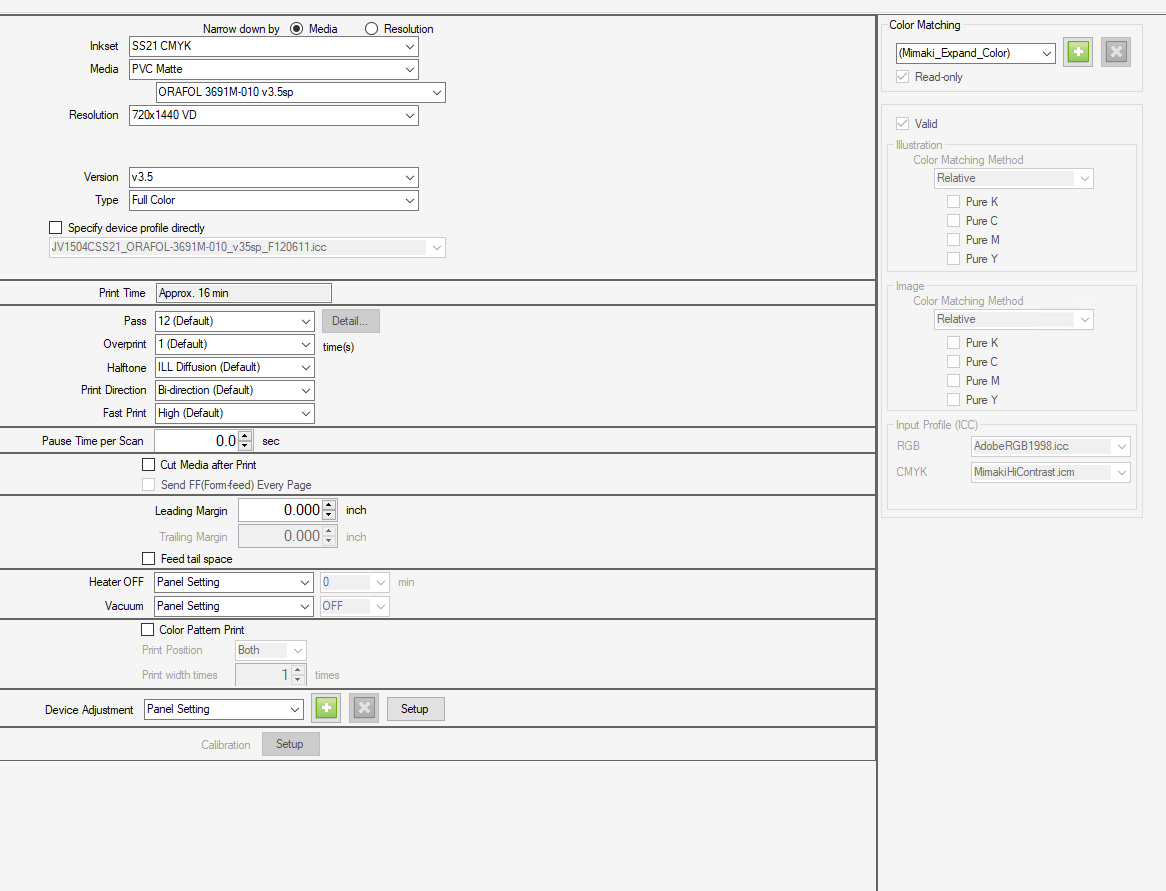
Task: Open the Print Position Both dropdown
Action: [x=271, y=650]
